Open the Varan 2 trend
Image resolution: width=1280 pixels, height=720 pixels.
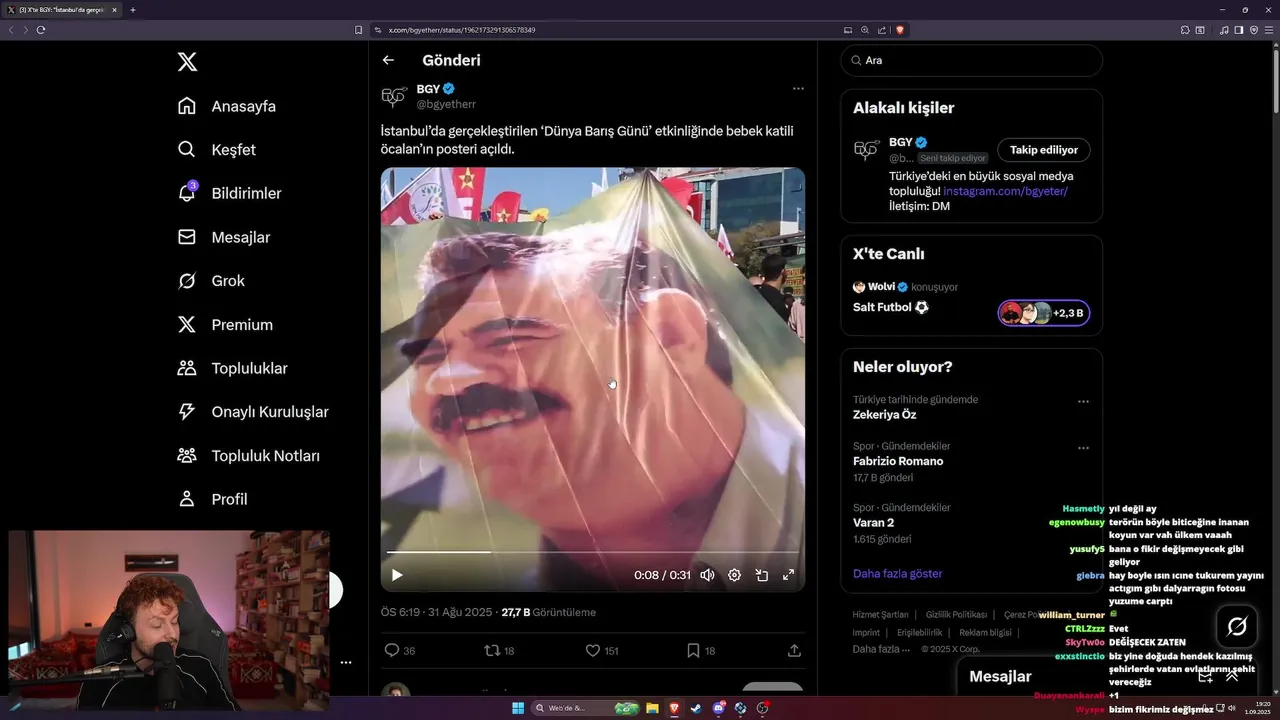coord(873,523)
